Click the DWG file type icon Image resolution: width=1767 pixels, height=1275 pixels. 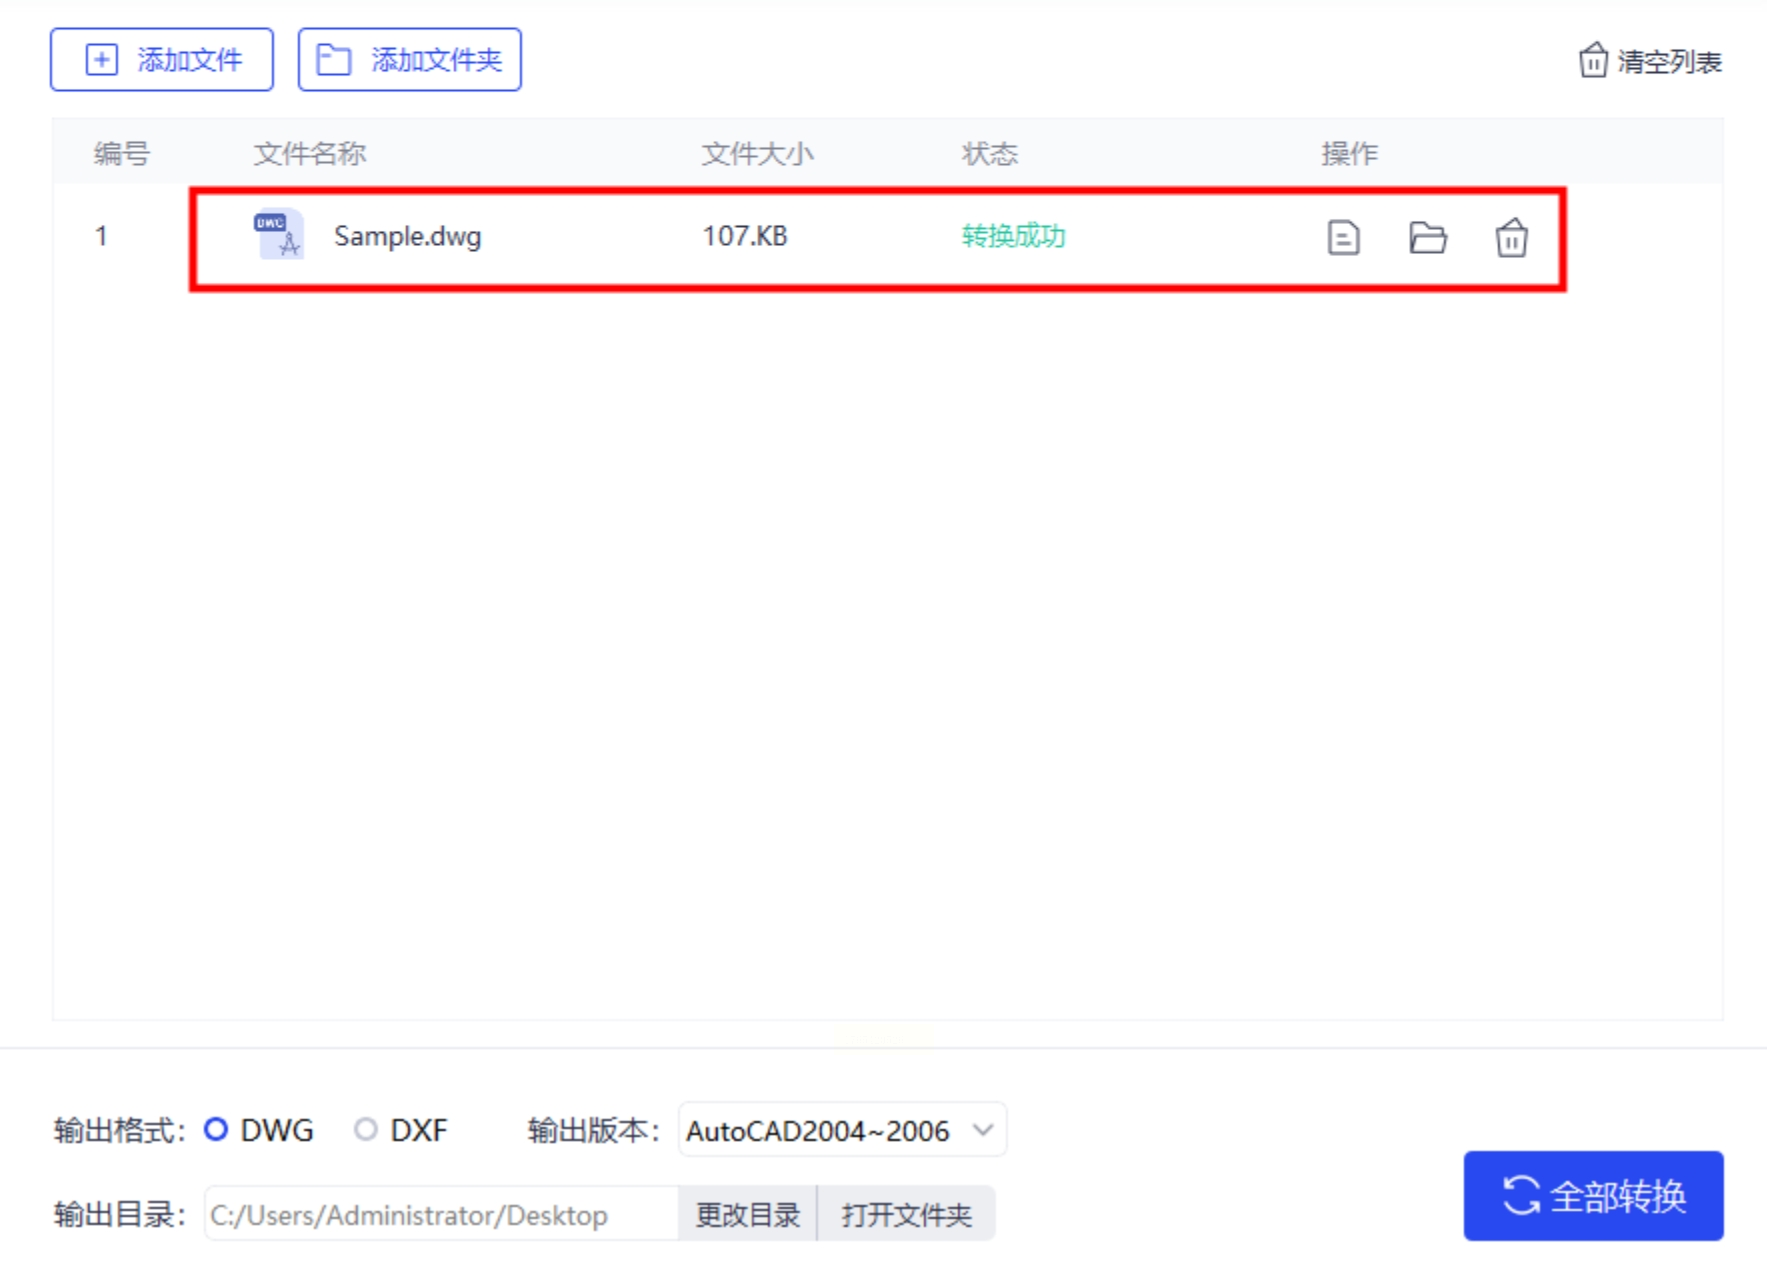[x=278, y=235]
